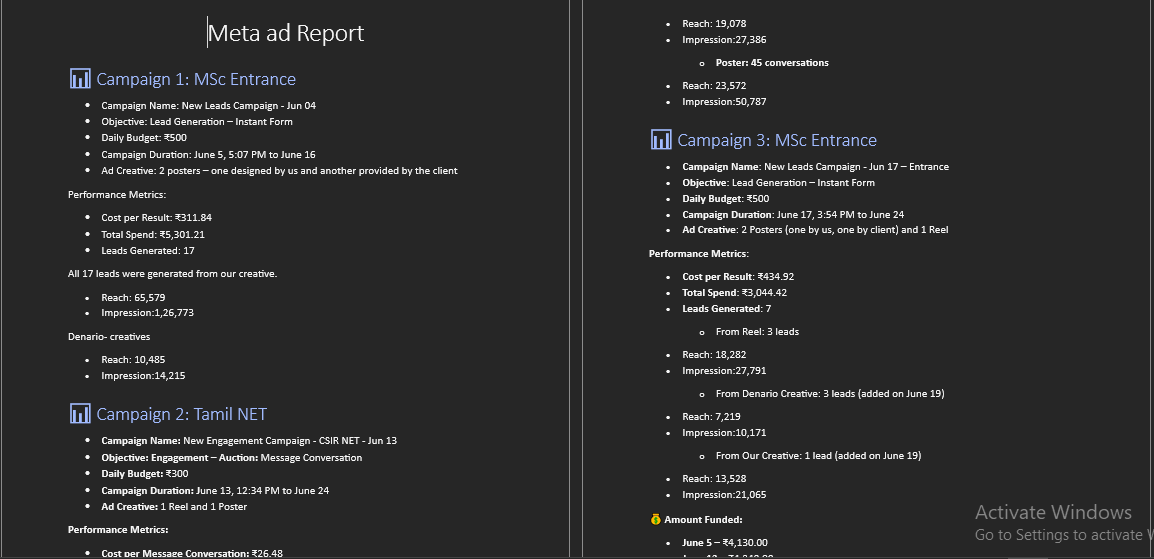Click 'Reach: 19,078'
The width and height of the screenshot is (1154, 559).
(714, 24)
